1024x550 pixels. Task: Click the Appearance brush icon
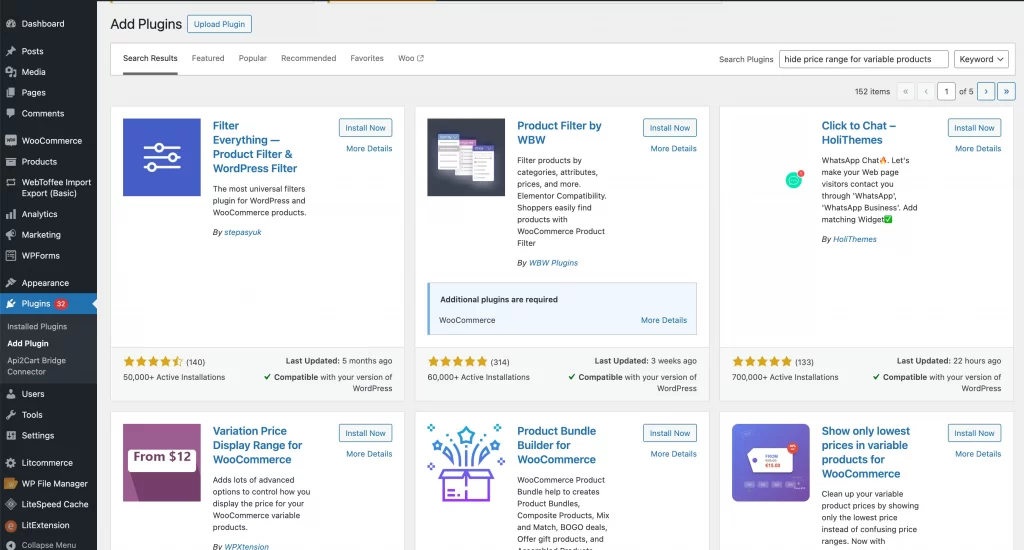(10, 283)
